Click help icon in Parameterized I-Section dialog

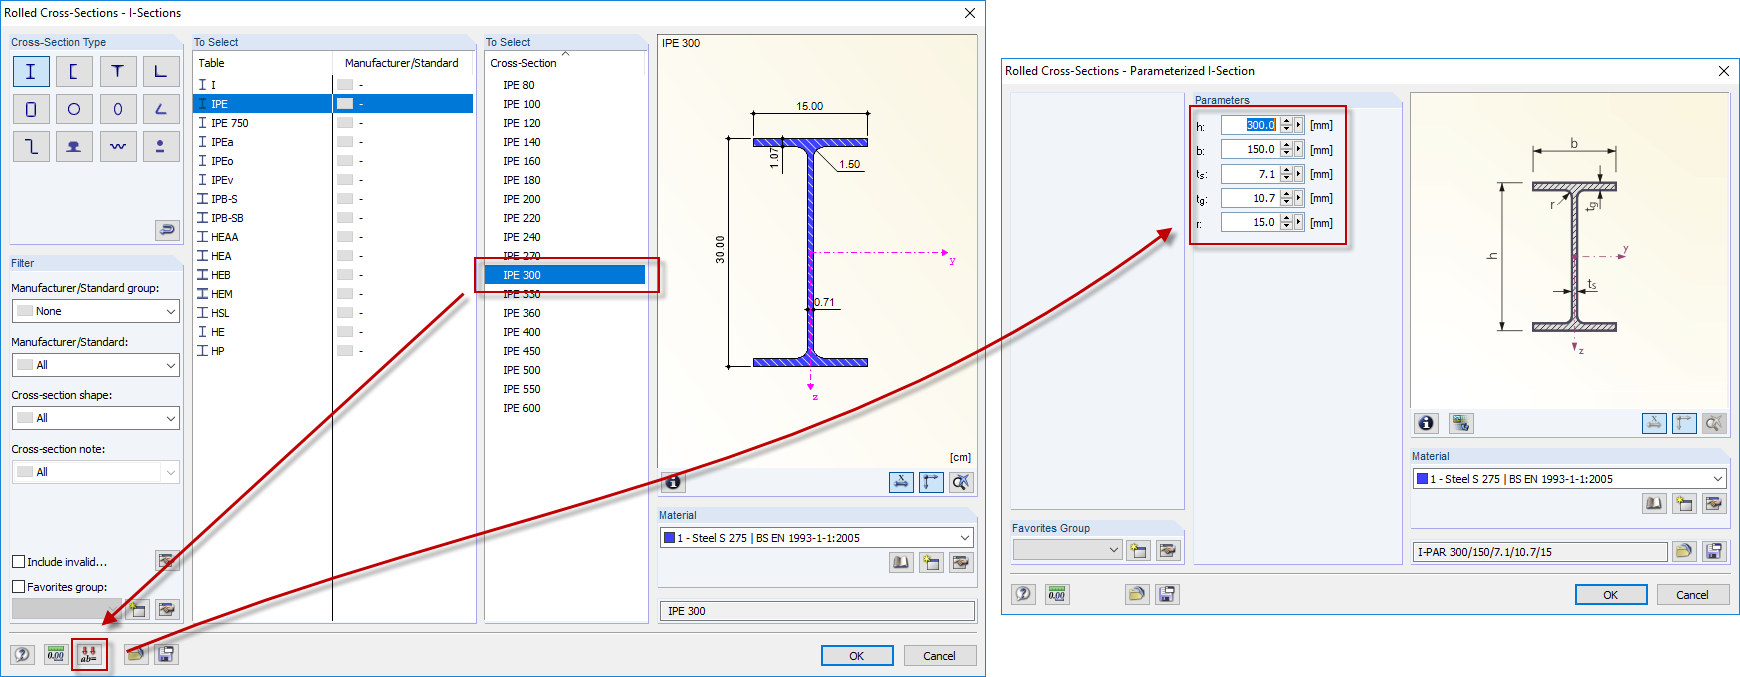1023,594
